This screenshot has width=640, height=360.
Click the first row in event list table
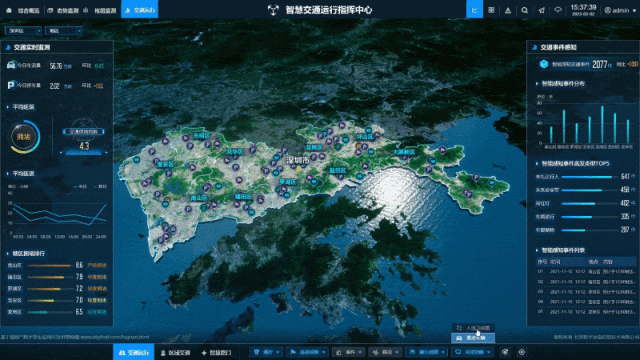pos(585,271)
